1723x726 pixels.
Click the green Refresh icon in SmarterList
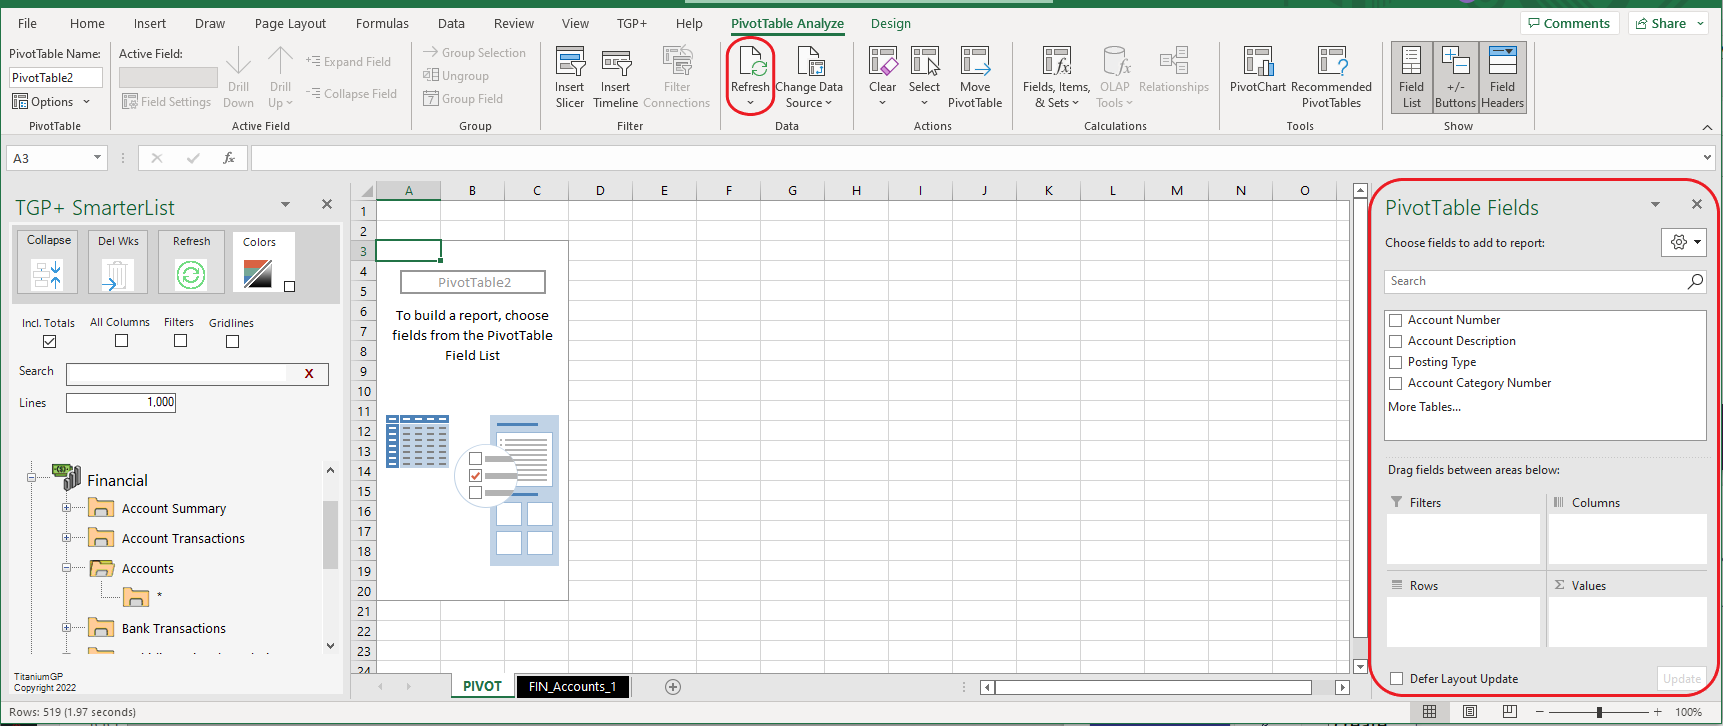190,274
